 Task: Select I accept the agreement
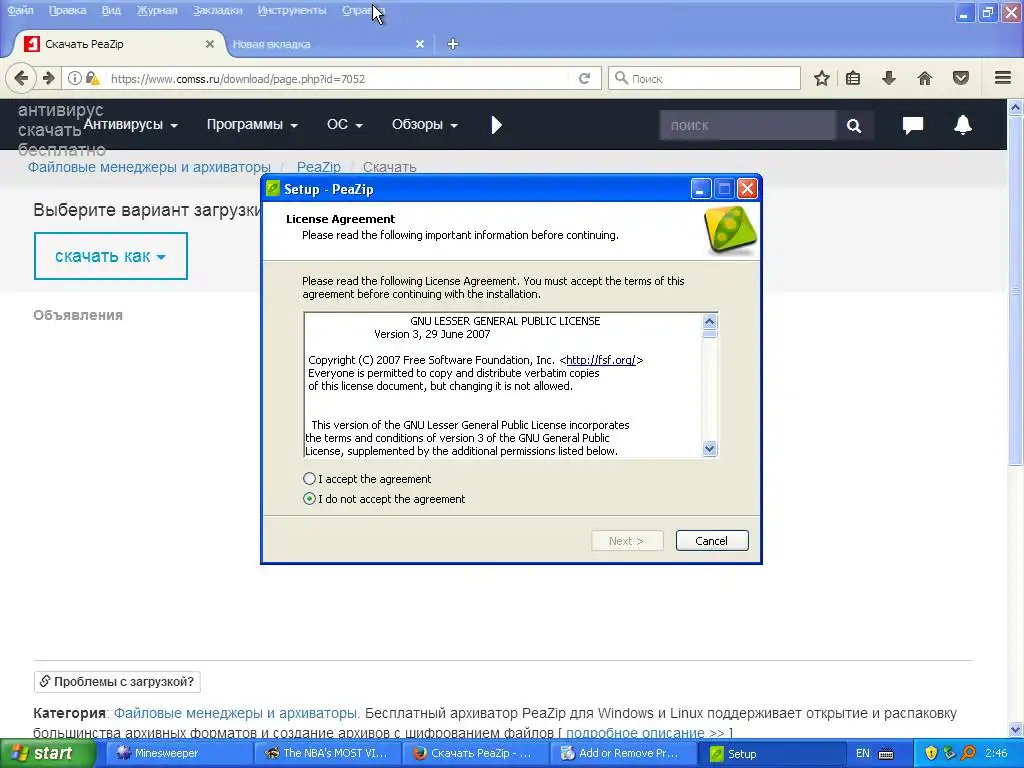coord(366,479)
